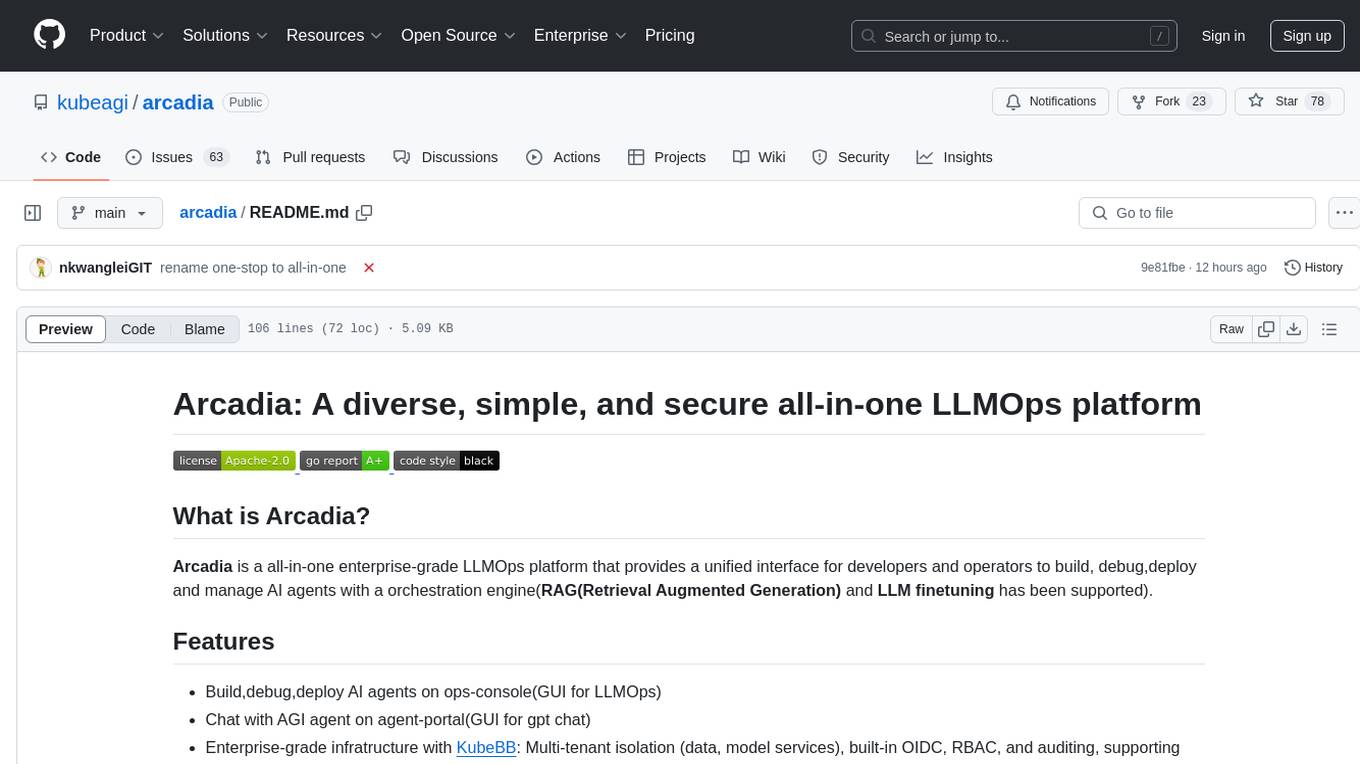Focus the Go to file field
Viewport: 1360px width, 764px height.
(x=1197, y=213)
